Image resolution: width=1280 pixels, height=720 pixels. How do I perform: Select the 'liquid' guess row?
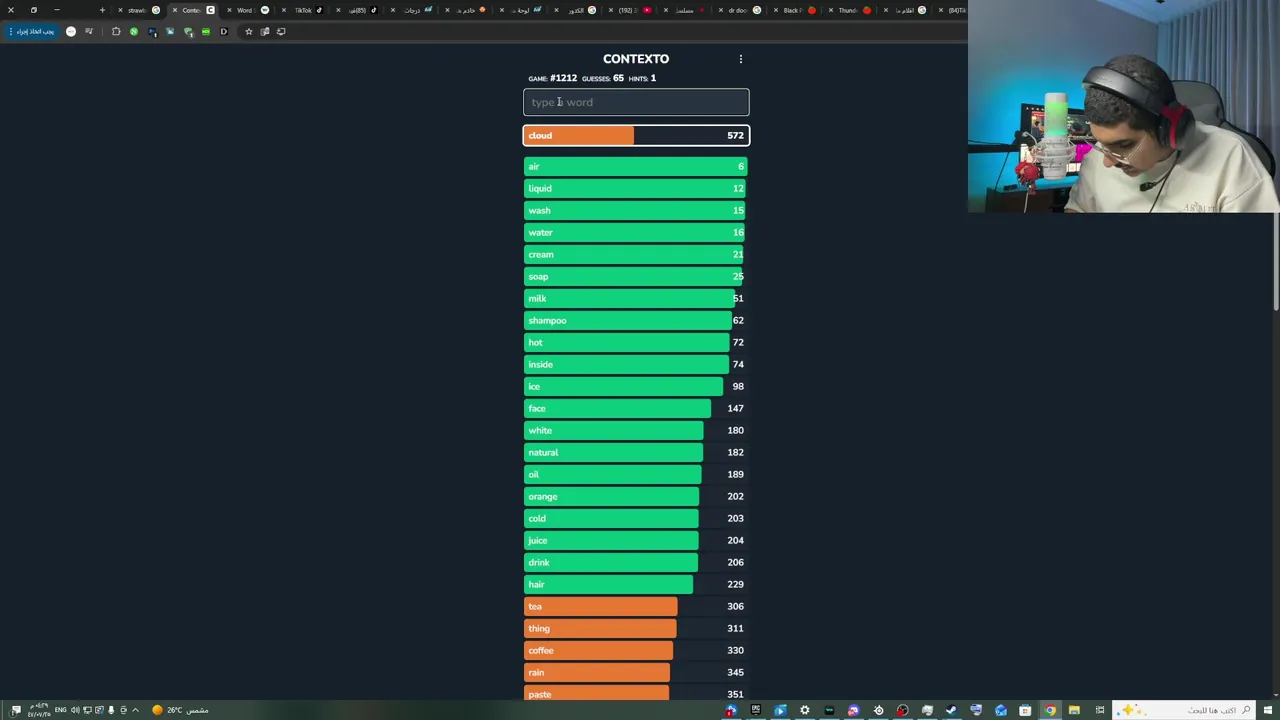[636, 188]
